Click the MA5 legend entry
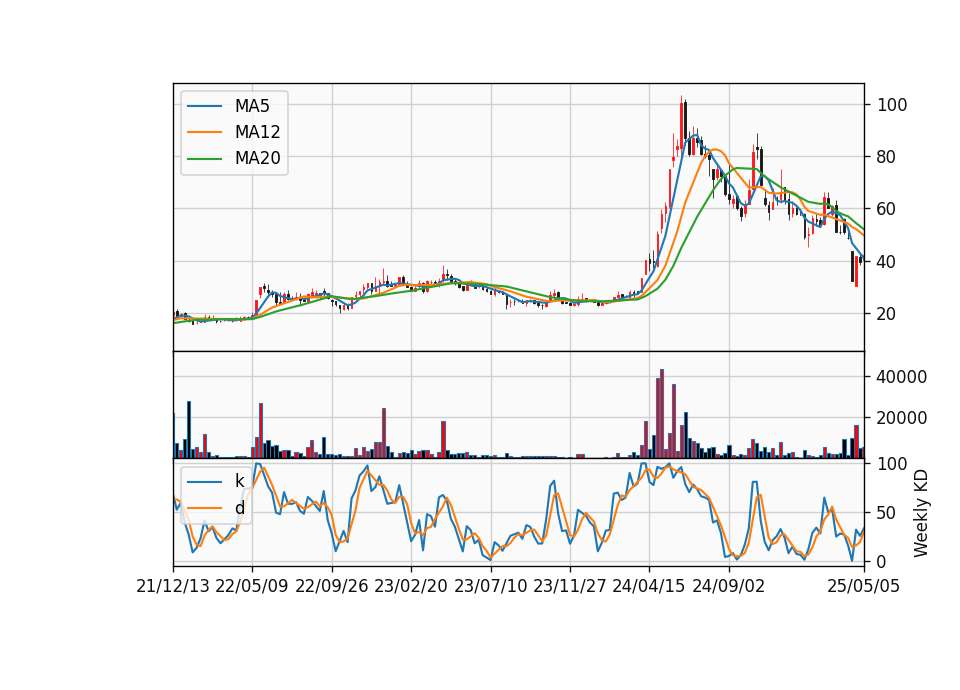 [252, 106]
